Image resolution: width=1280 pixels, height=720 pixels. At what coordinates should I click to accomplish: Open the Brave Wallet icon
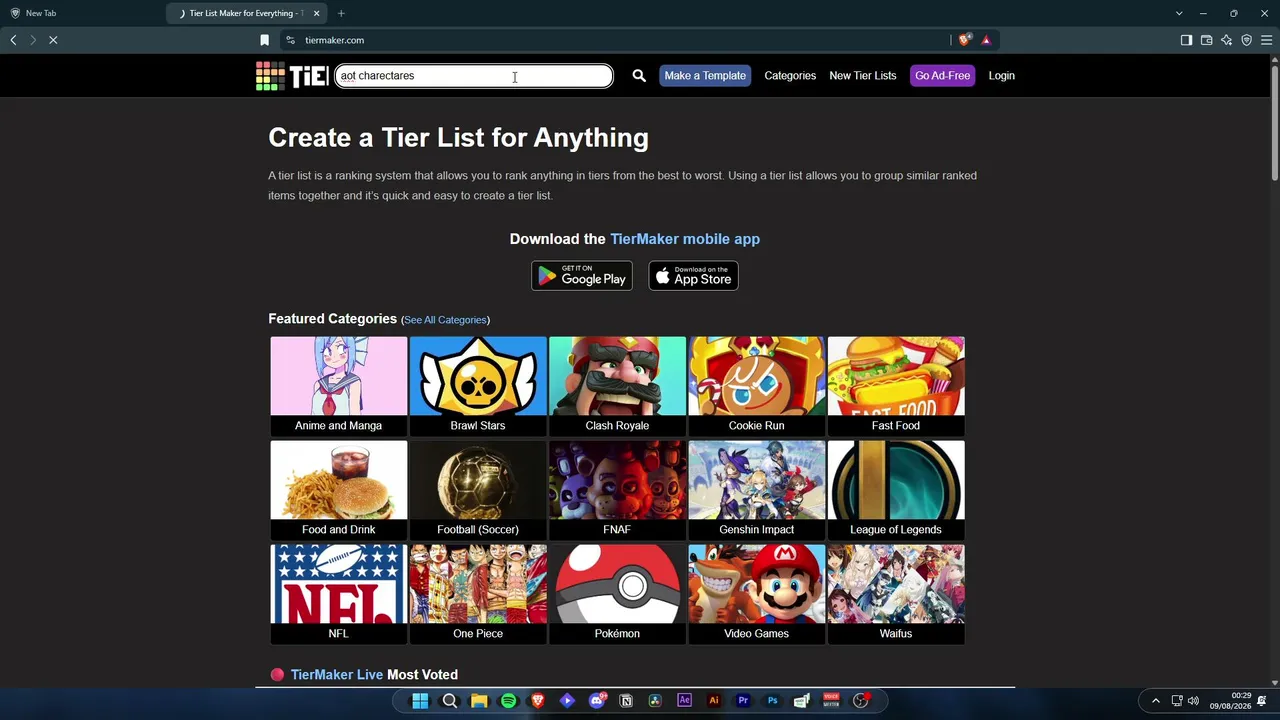pos(1206,40)
